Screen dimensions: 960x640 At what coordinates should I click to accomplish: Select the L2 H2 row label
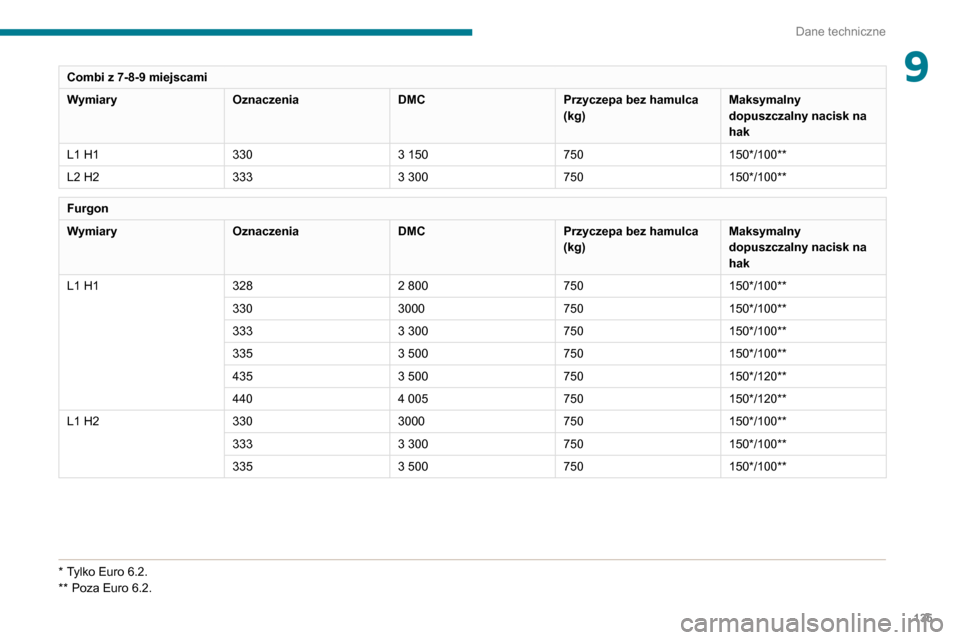click(83, 177)
